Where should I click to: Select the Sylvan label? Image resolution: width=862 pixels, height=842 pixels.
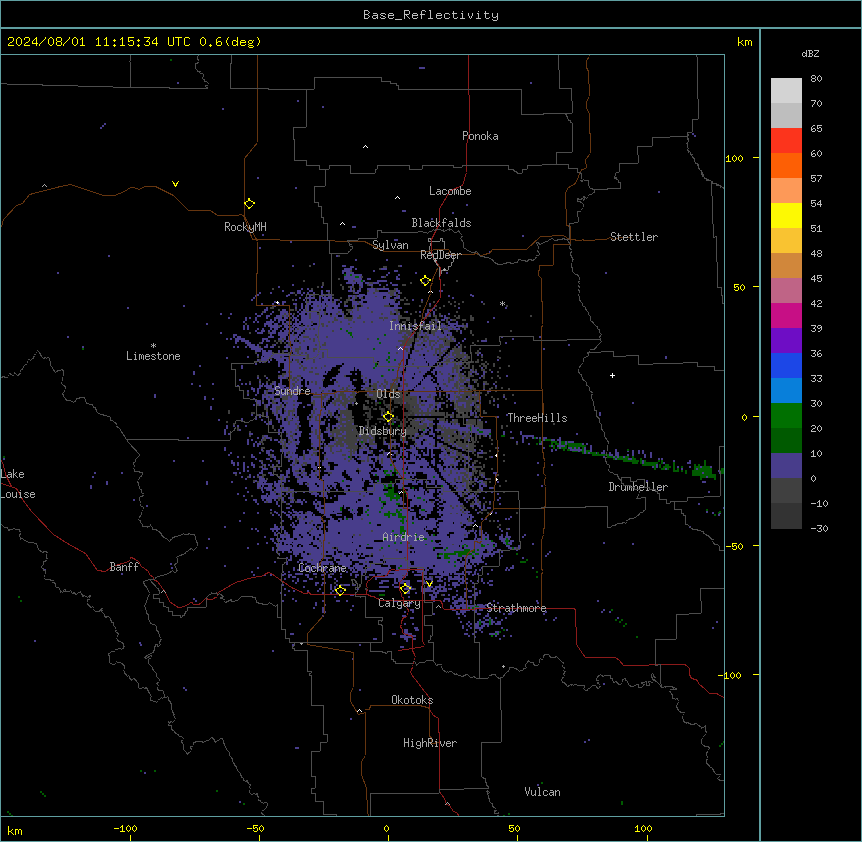(390, 245)
